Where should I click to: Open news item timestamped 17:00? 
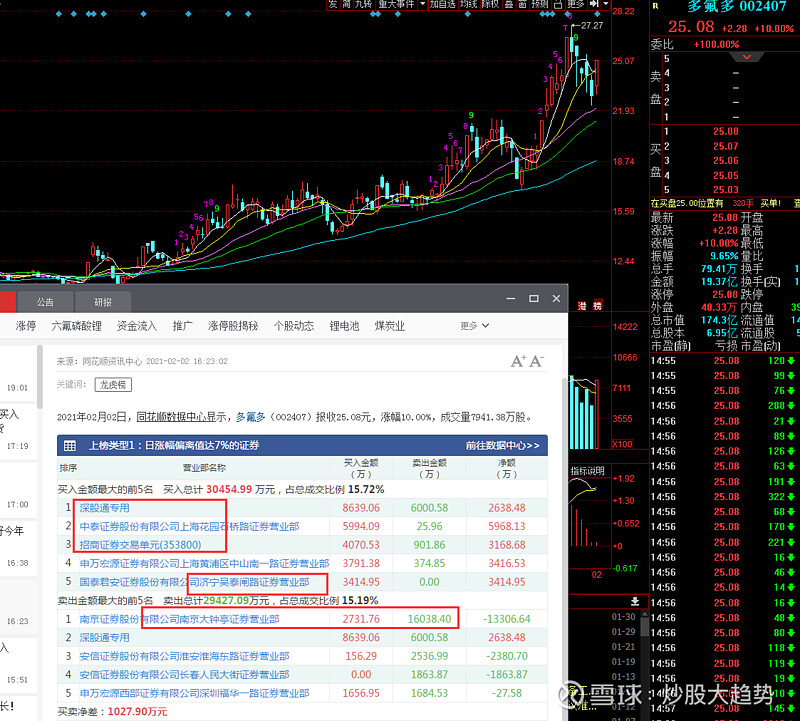18,488
